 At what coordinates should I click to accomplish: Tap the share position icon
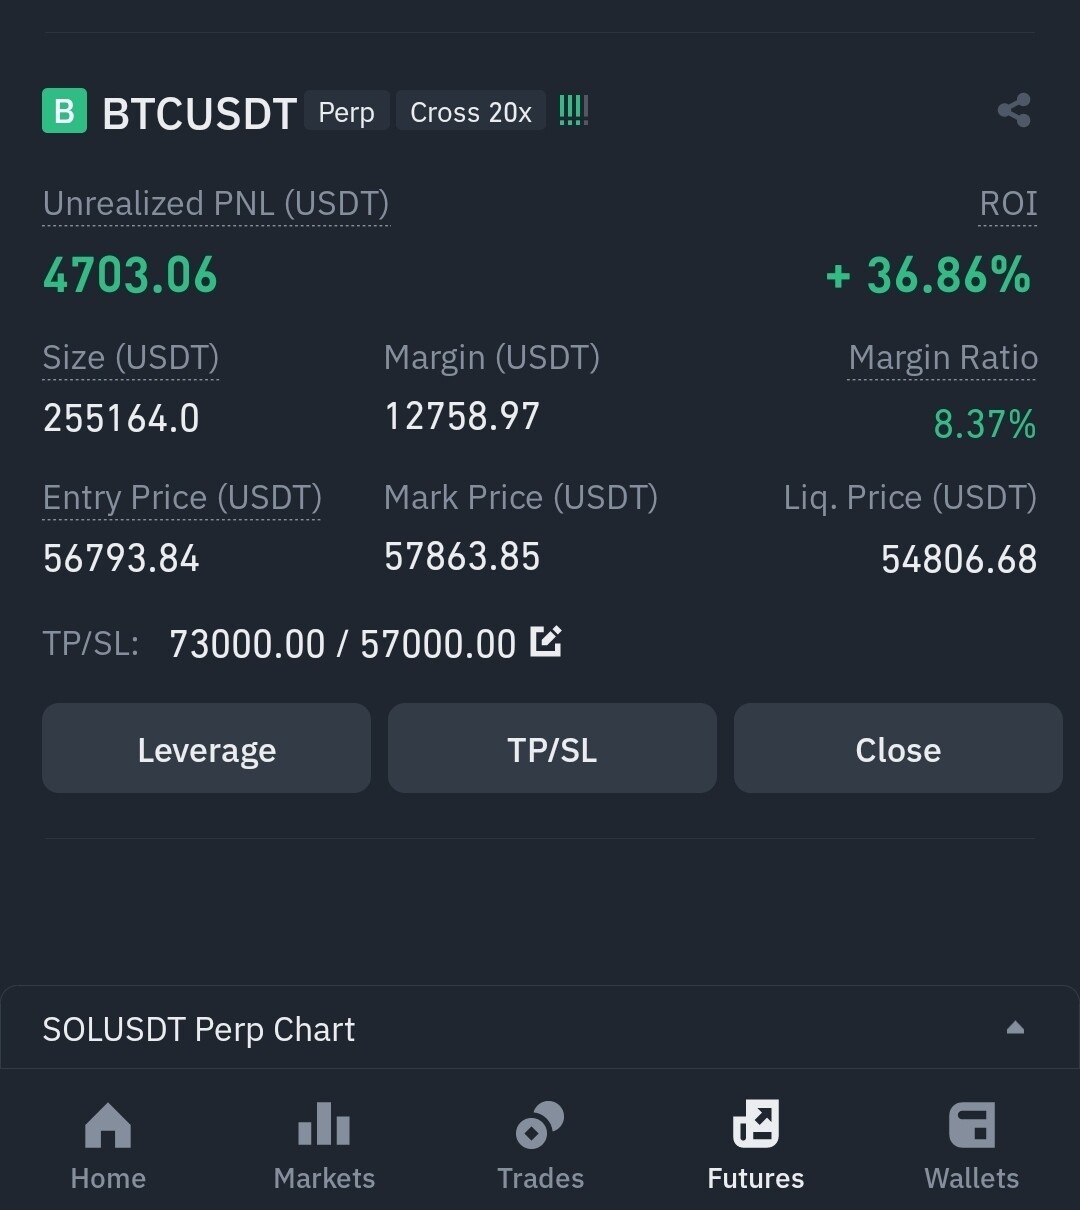[x=1014, y=110]
